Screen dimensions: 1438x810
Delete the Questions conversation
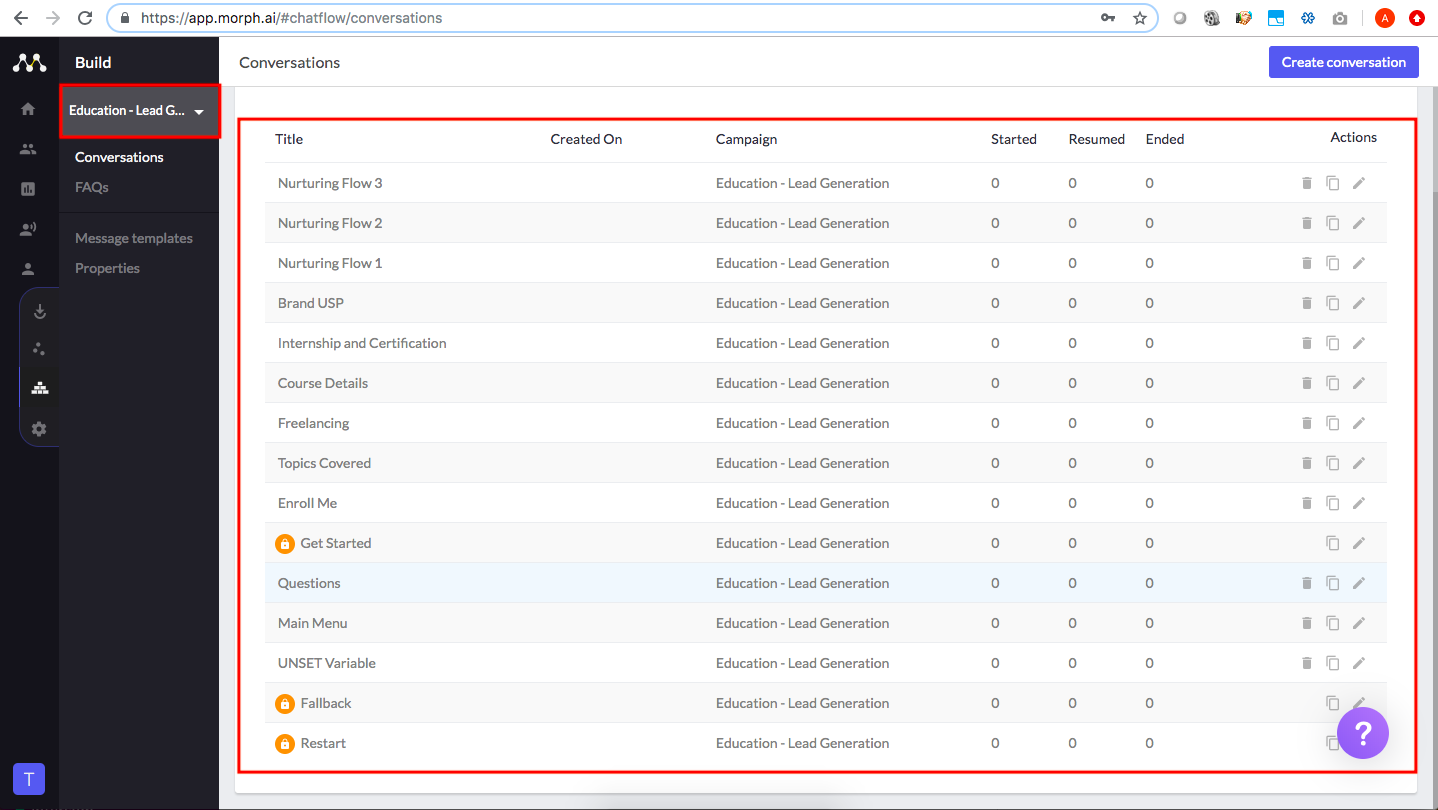1306,583
